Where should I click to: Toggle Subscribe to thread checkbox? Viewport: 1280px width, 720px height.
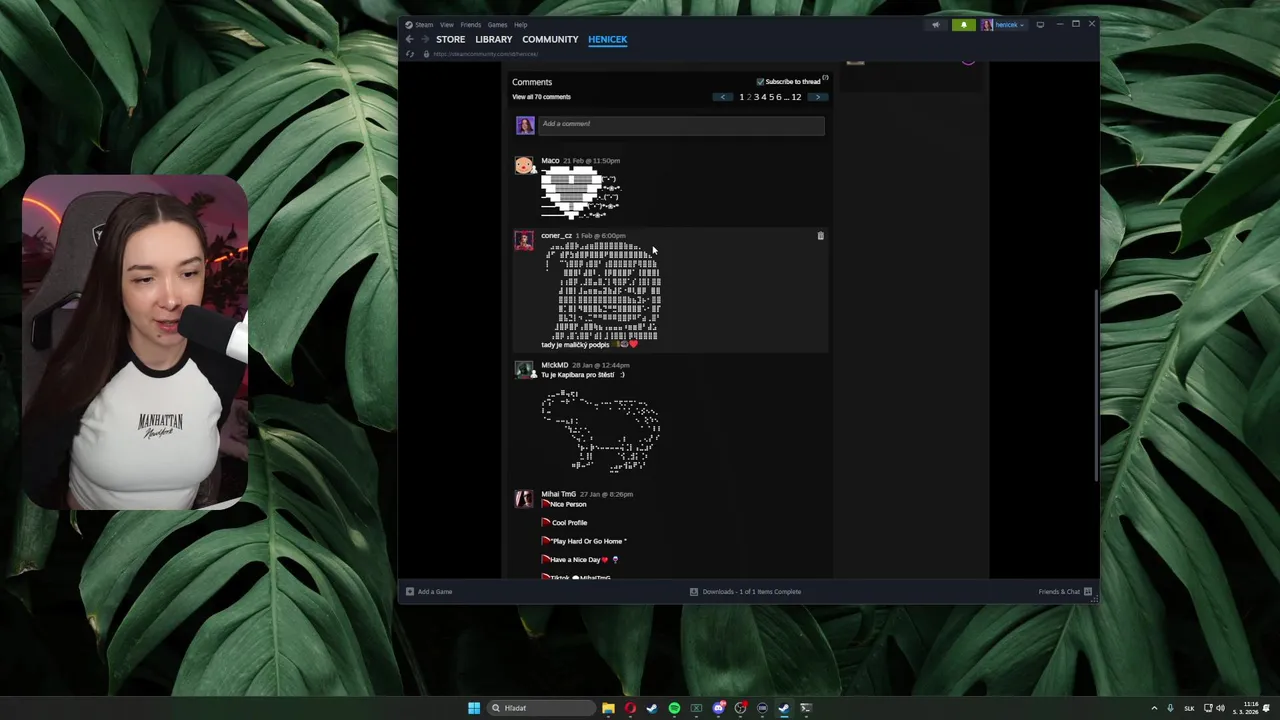pos(760,82)
